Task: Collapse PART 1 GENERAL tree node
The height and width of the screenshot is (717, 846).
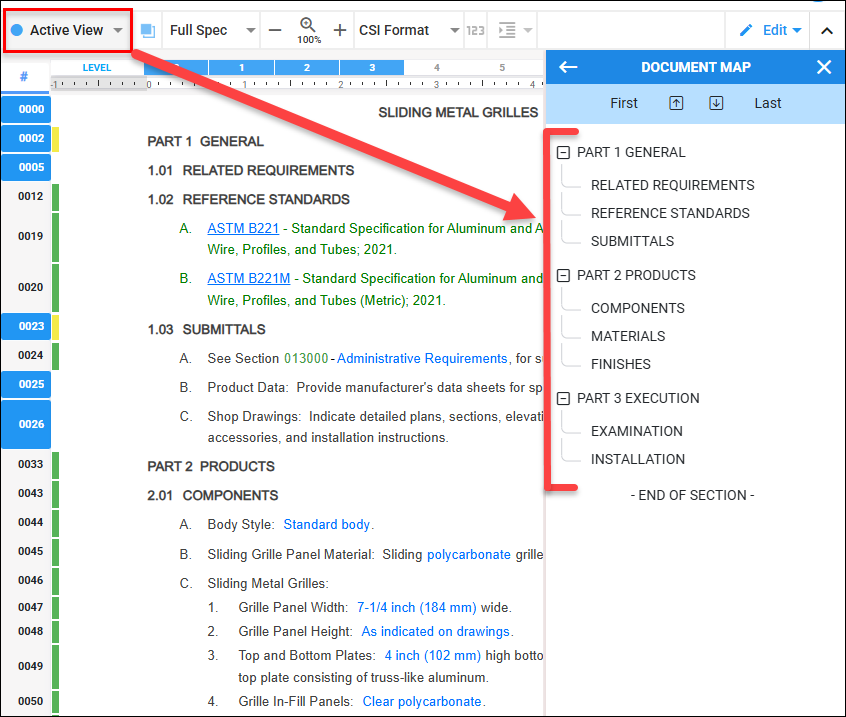Action: tap(563, 153)
